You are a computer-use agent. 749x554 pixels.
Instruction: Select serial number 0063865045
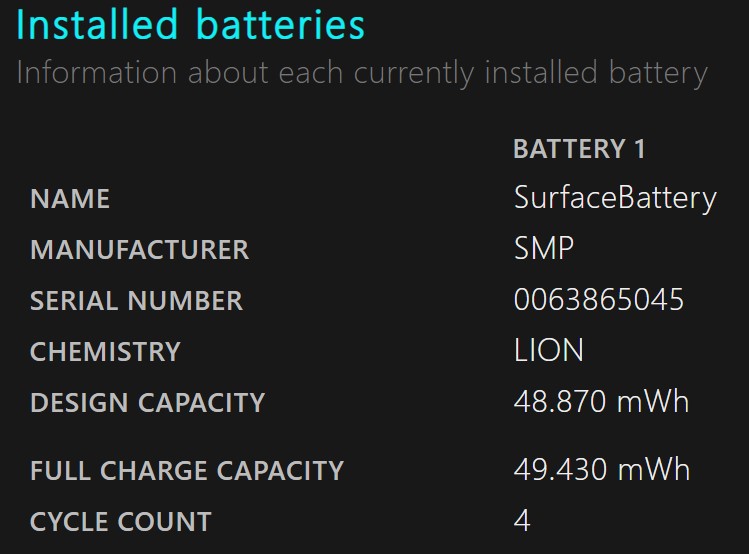tap(599, 299)
